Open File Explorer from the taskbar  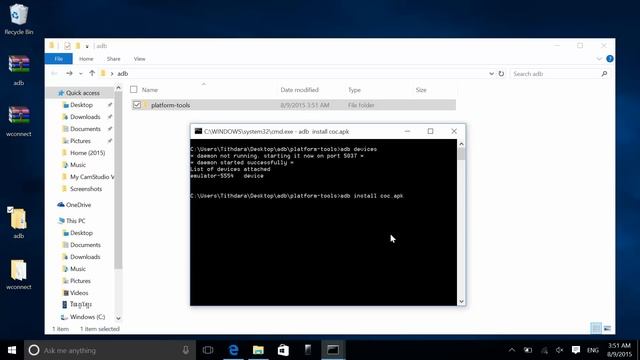258,350
